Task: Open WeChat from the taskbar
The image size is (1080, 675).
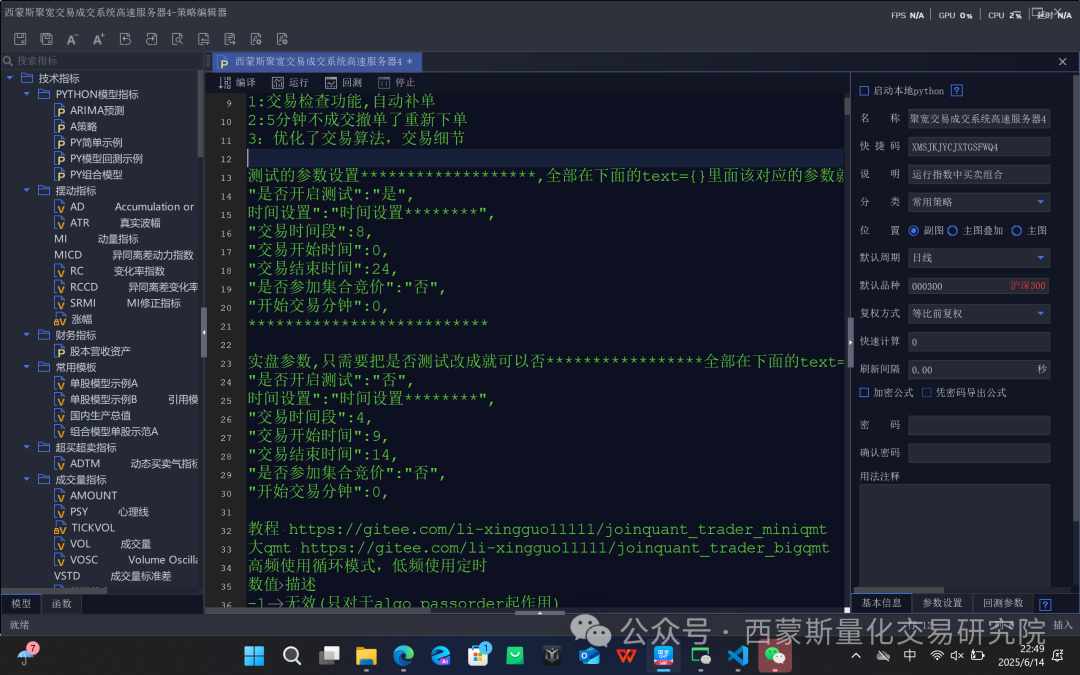Action: click(775, 655)
